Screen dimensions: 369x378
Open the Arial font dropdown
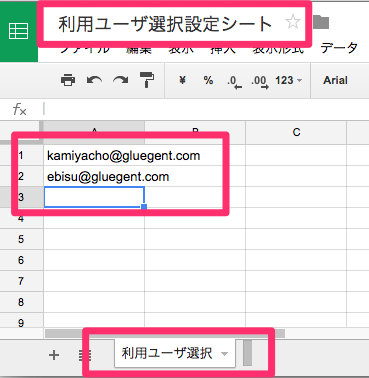pos(335,80)
